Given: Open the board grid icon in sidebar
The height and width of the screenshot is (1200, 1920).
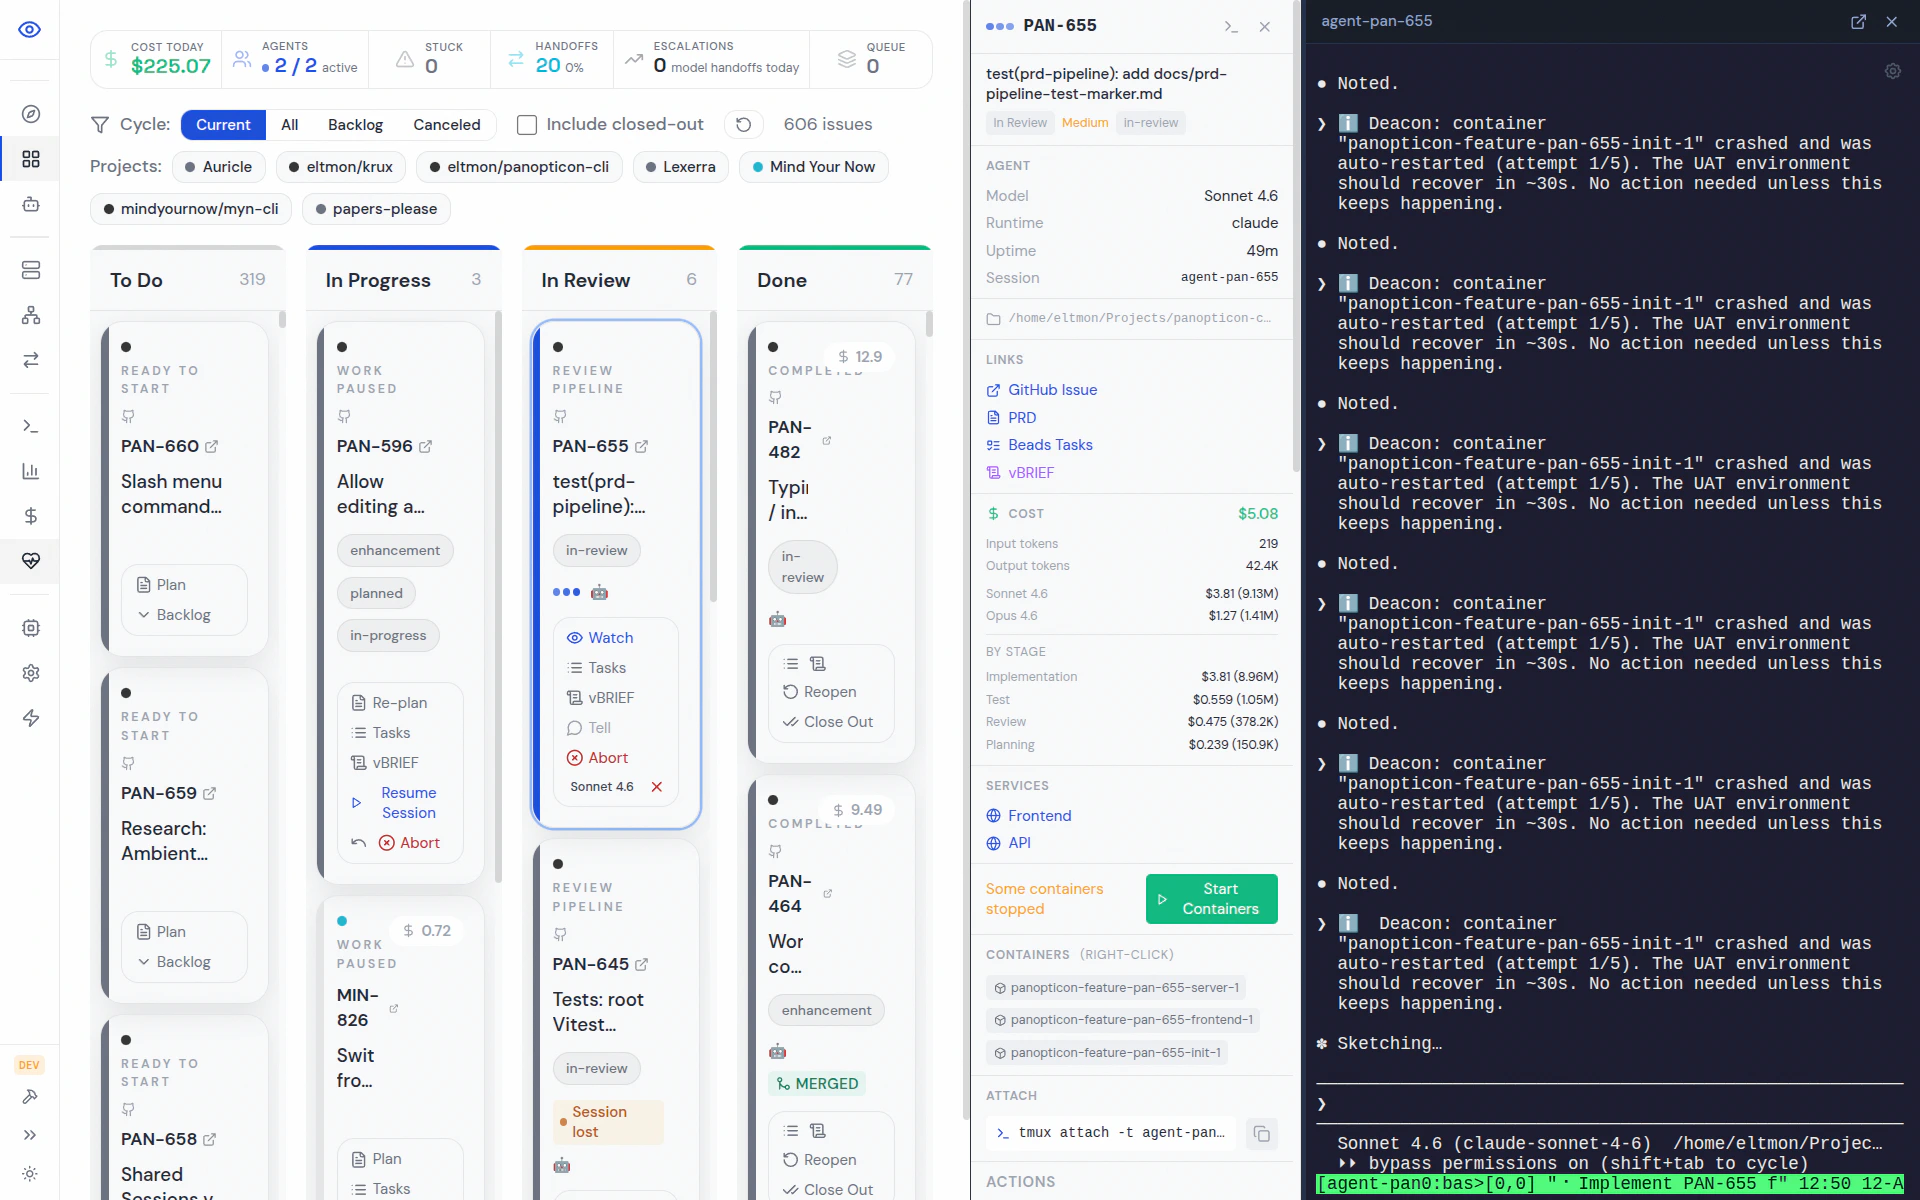Looking at the screenshot, I should [31, 159].
